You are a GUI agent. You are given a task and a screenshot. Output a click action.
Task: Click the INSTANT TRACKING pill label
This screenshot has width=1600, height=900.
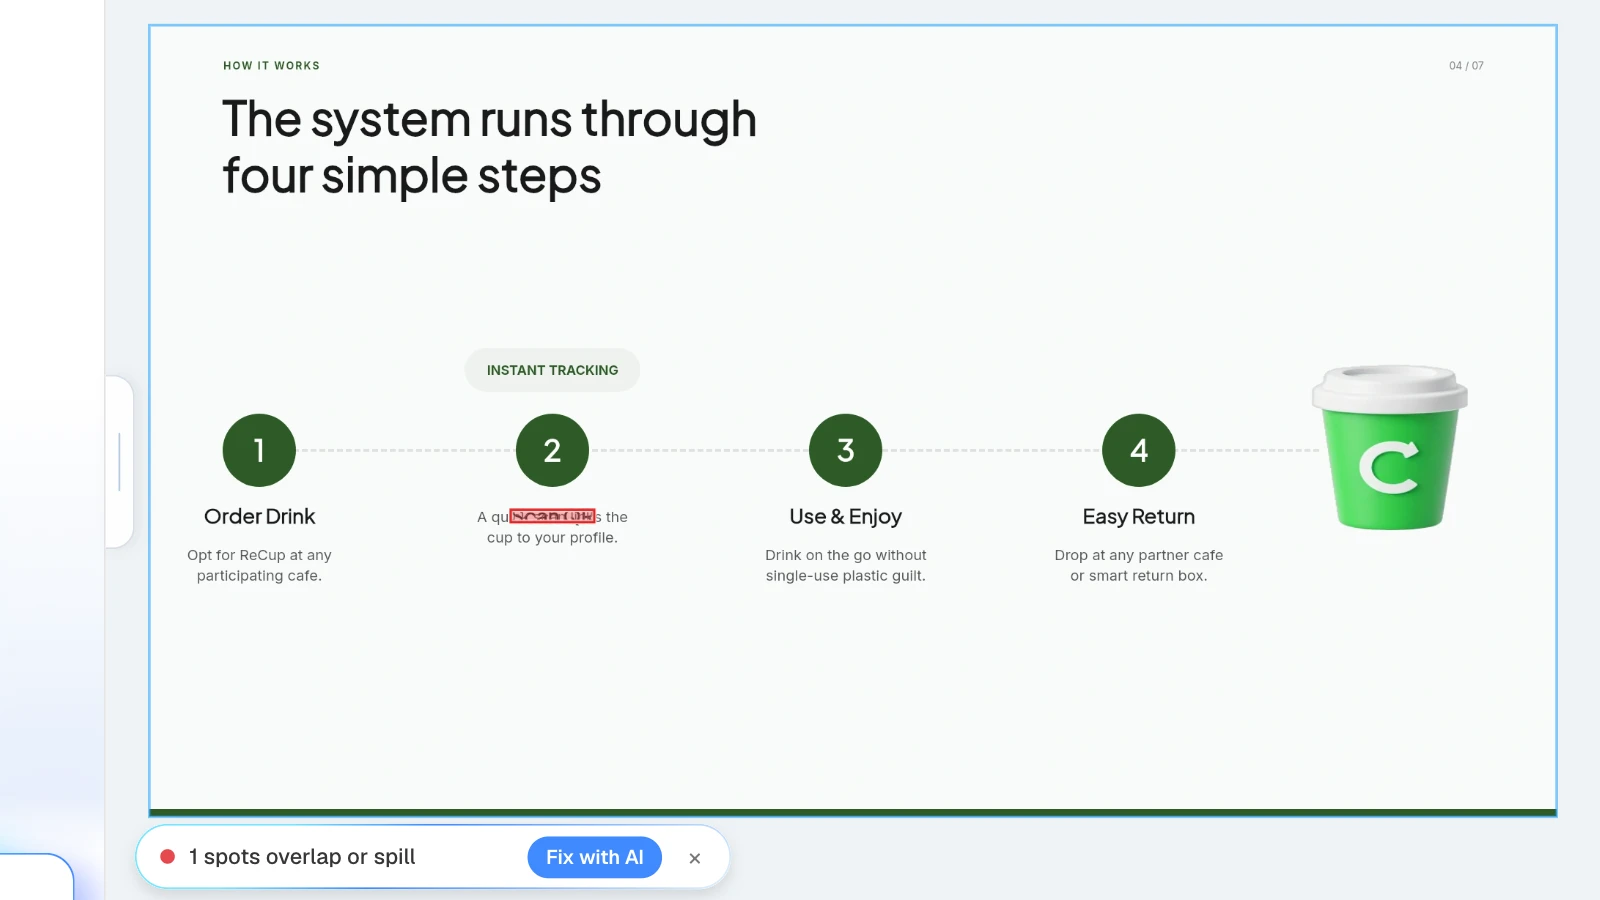552,370
